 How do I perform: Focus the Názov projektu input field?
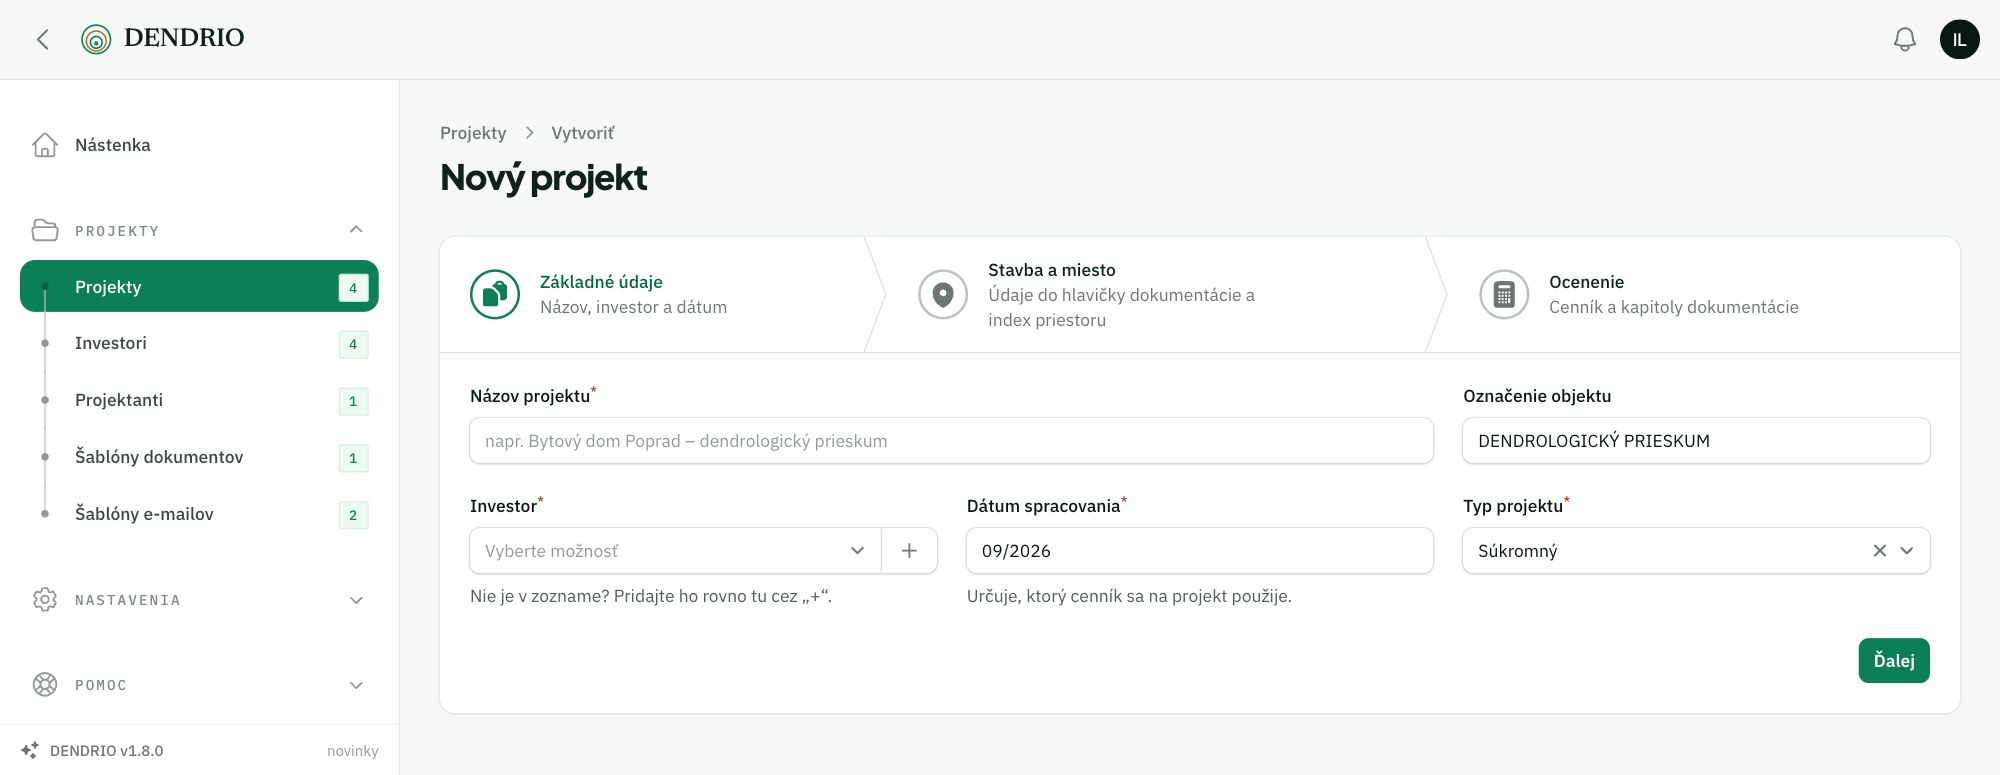(x=951, y=441)
